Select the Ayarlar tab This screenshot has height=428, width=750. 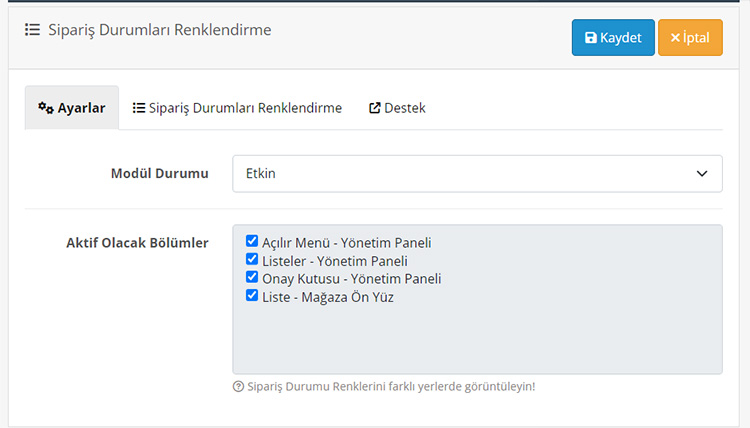pos(72,108)
